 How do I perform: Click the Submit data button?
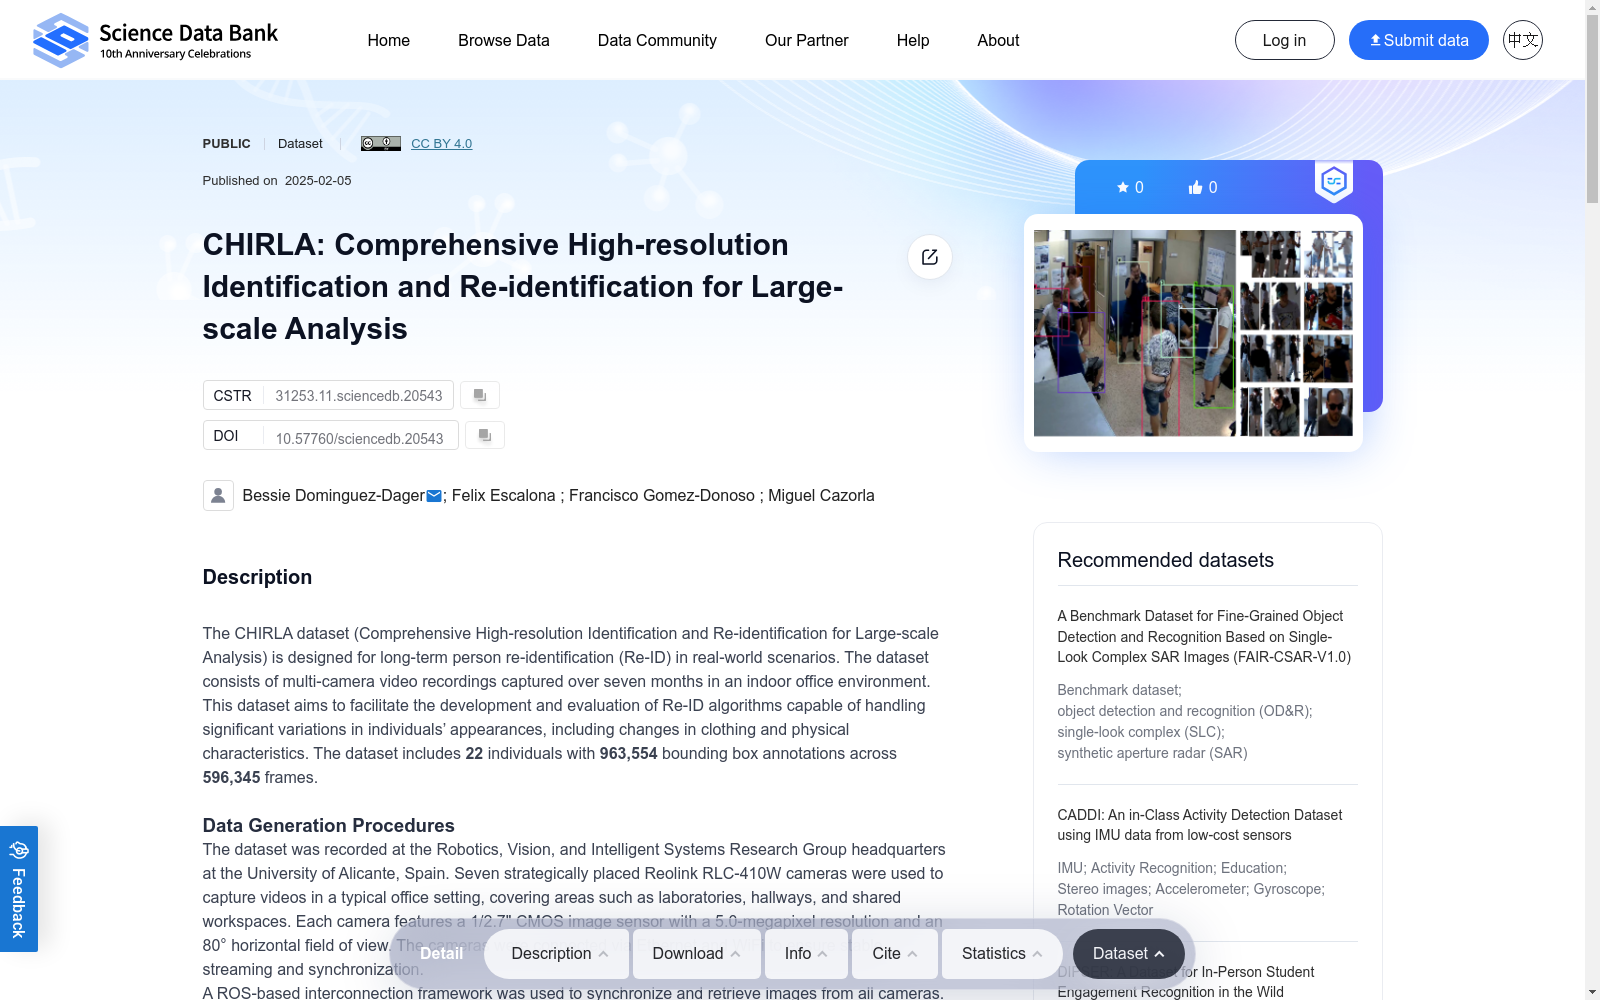pyautogui.click(x=1418, y=40)
